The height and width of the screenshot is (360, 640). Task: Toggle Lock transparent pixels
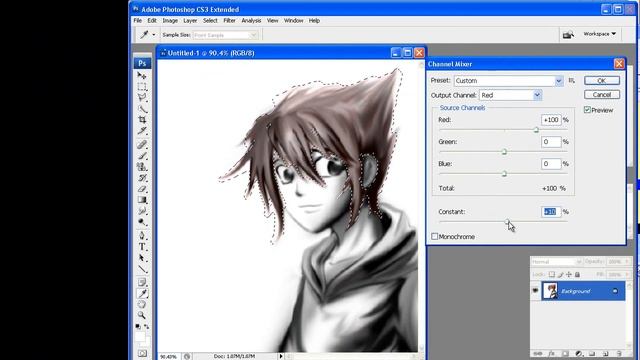click(552, 274)
